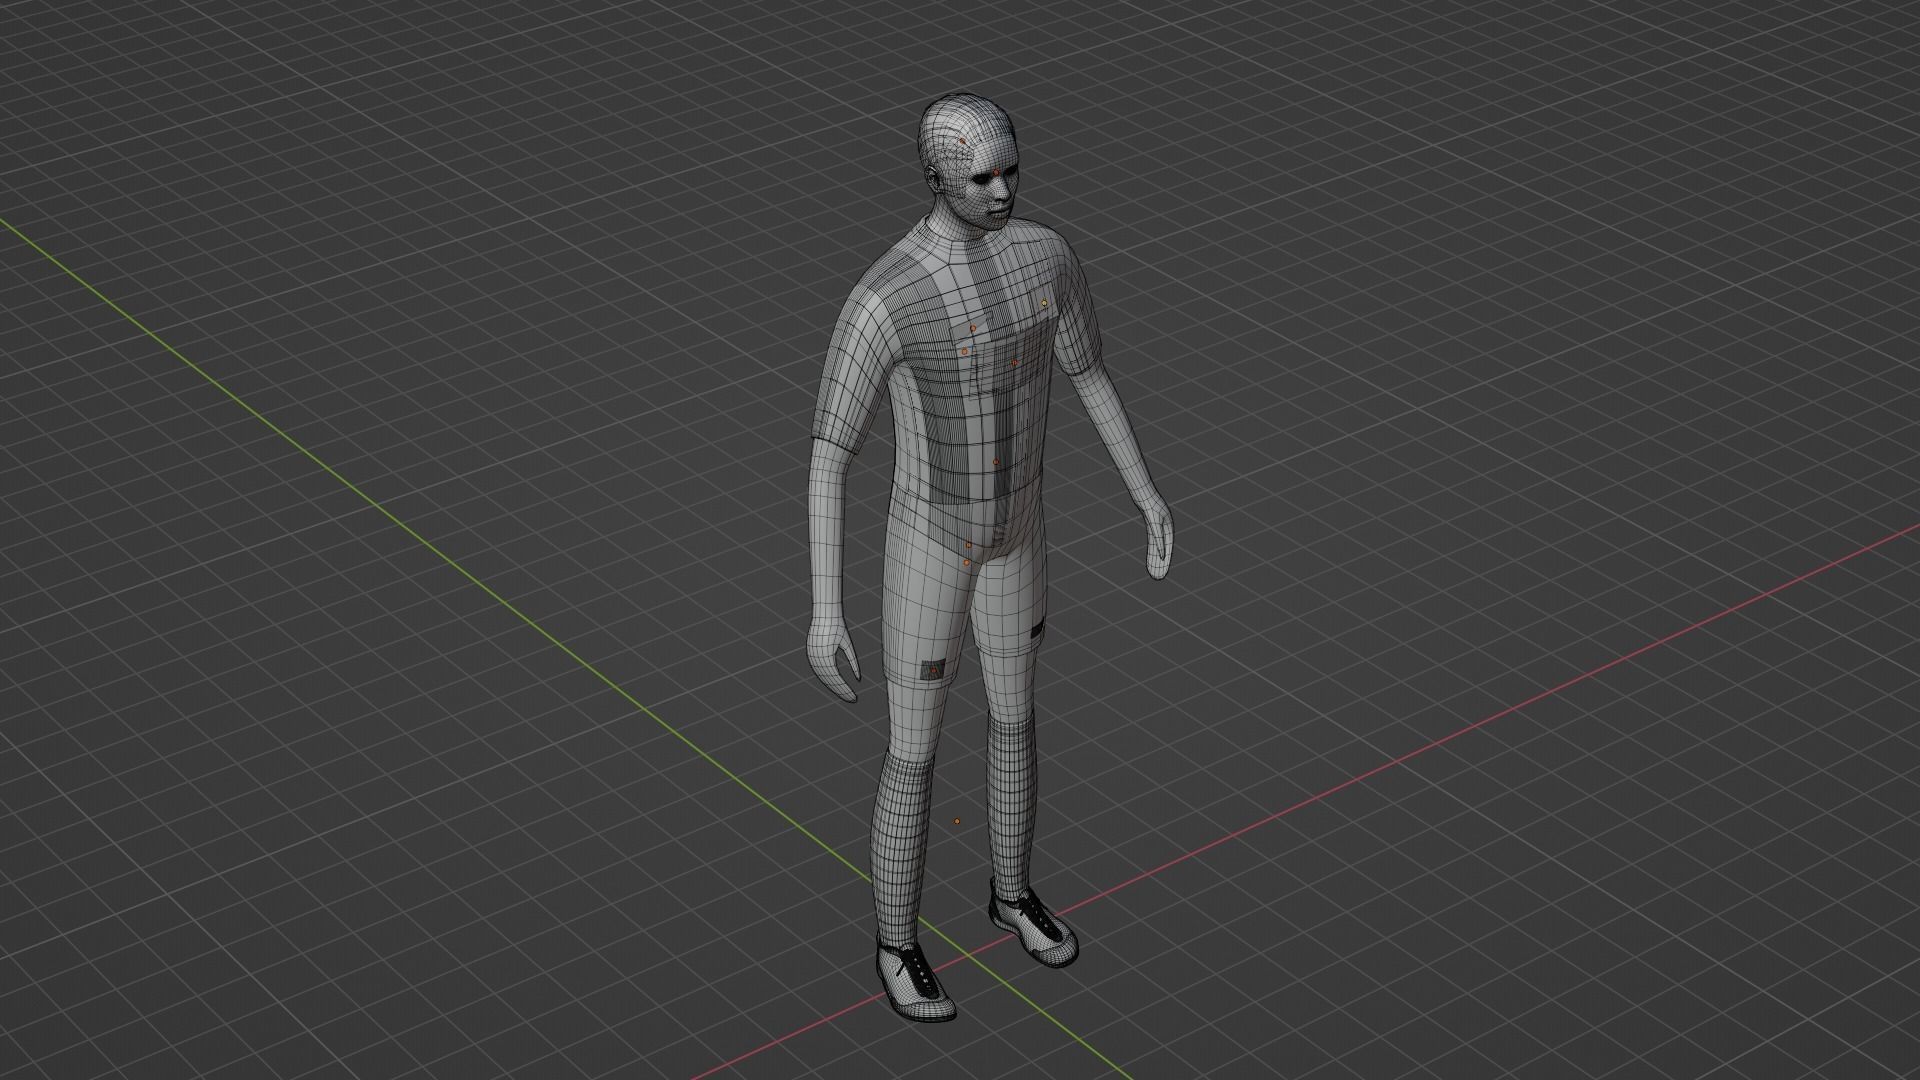
Task: Click the hand hanging beside the shorts
Action: coord(833,658)
